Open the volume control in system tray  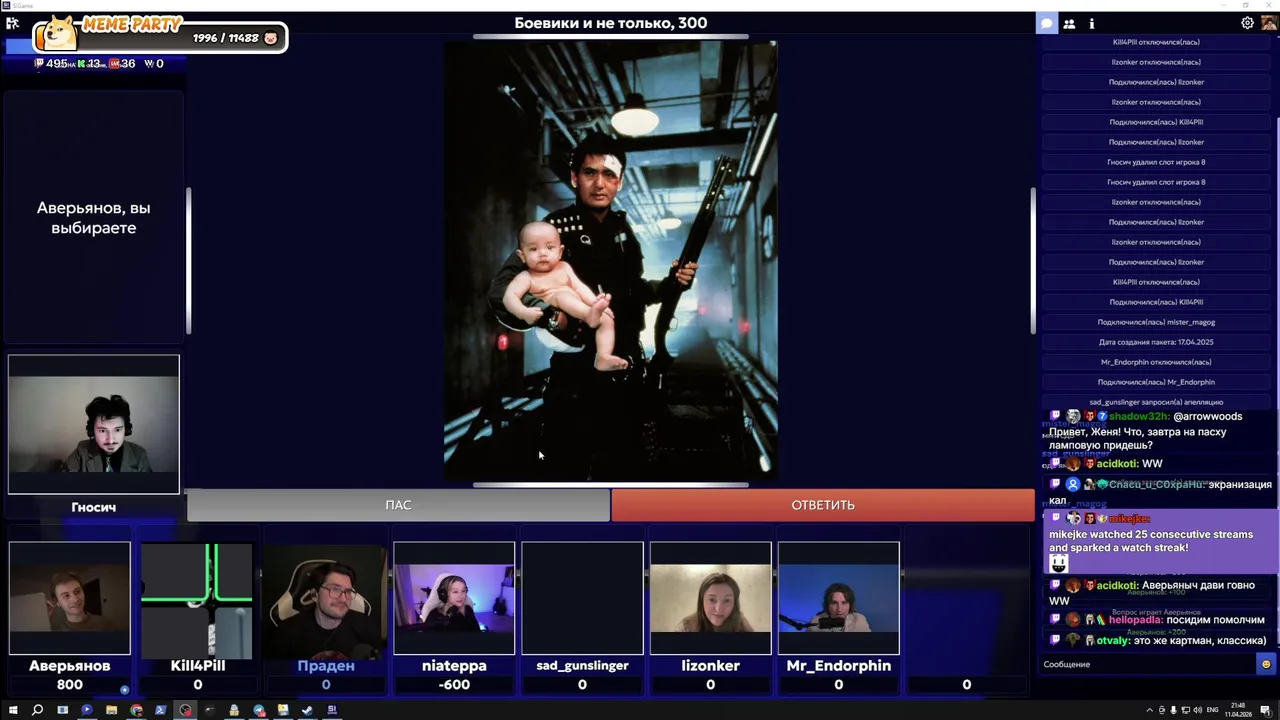[x=1197, y=710]
